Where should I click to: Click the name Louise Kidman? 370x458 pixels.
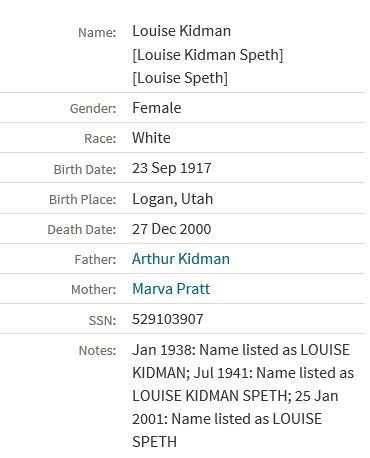182,31
